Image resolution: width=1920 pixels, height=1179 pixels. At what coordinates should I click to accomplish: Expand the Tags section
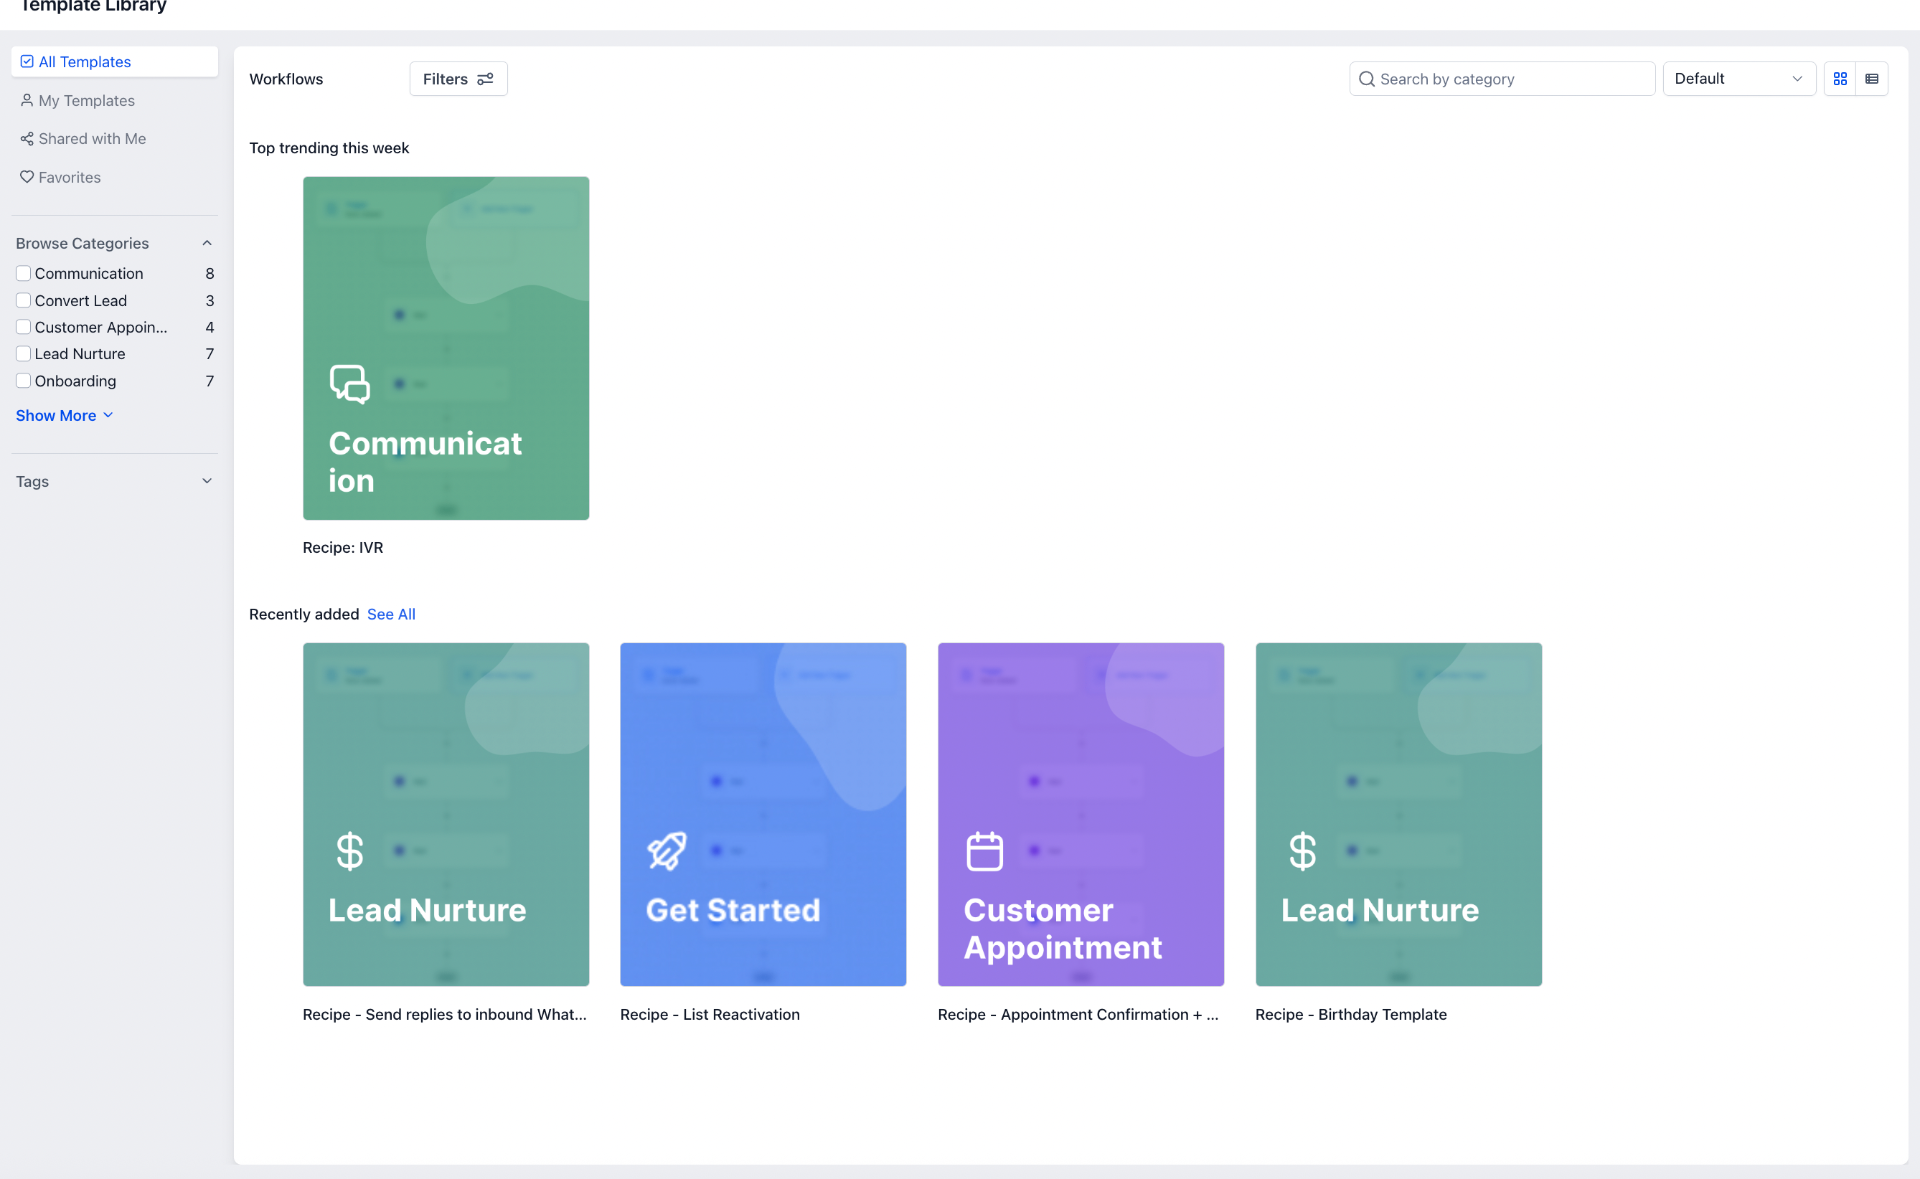207,481
